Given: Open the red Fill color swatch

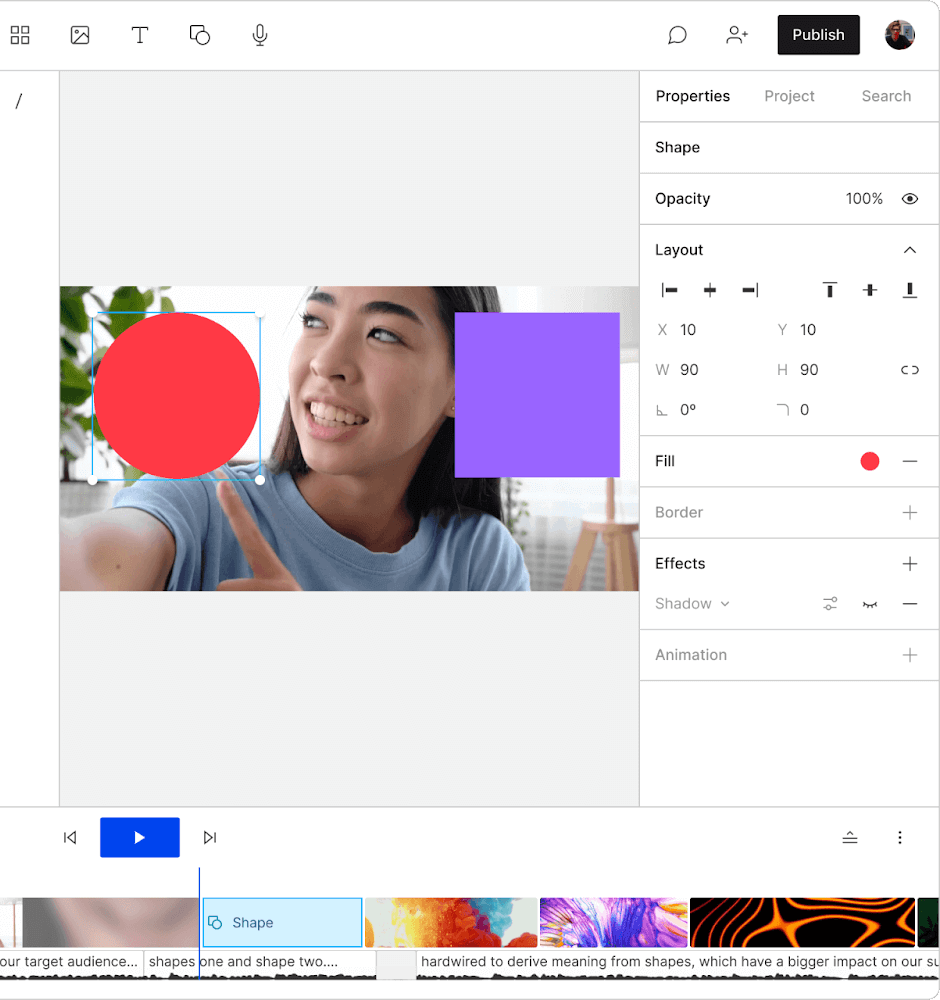Looking at the screenshot, I should pos(870,461).
